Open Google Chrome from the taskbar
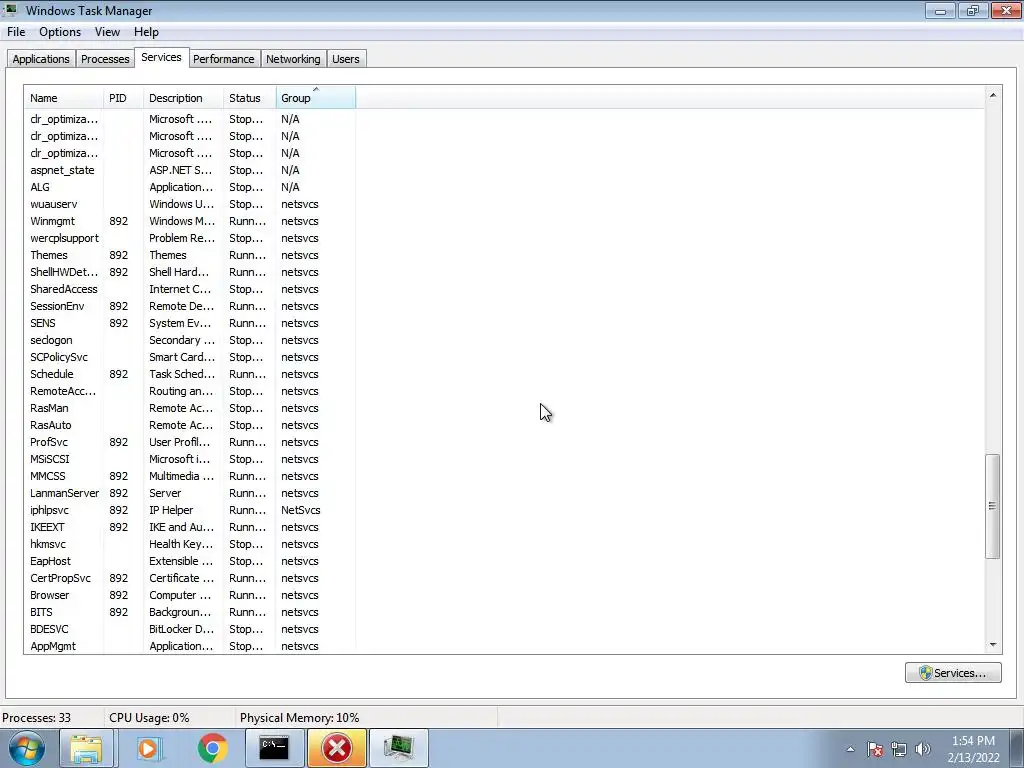 (212, 748)
